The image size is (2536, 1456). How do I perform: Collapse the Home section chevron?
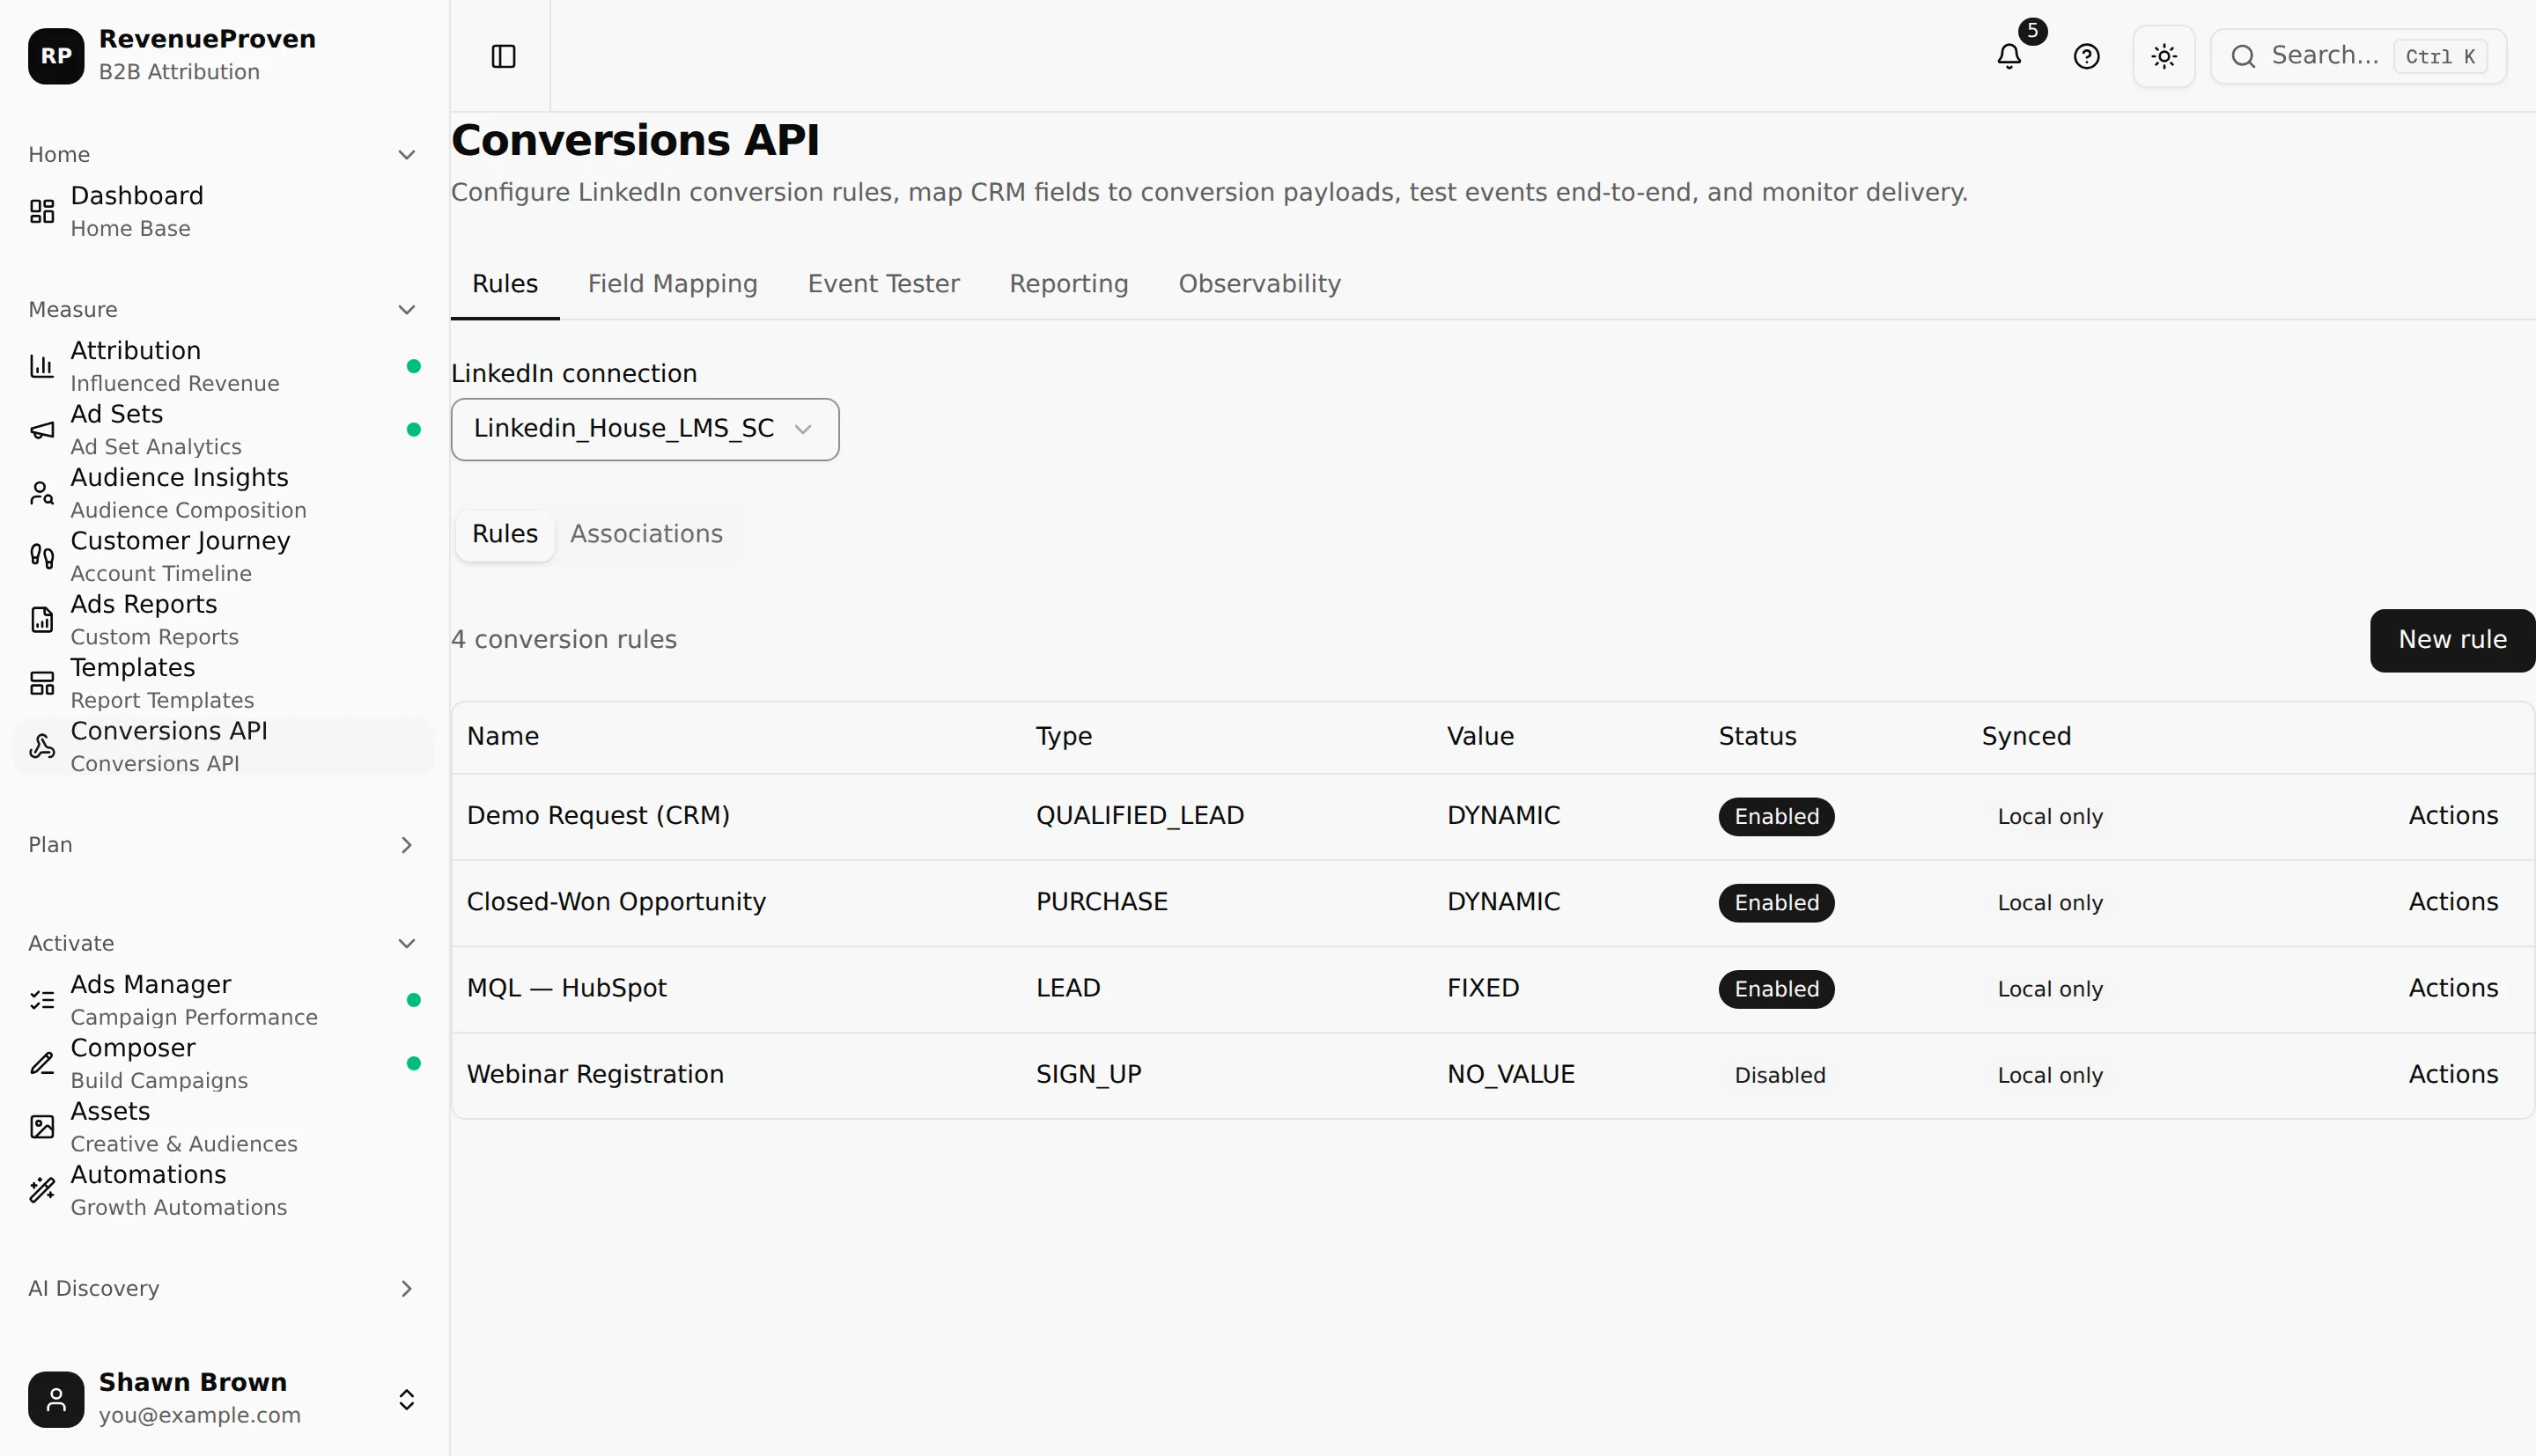pos(406,155)
